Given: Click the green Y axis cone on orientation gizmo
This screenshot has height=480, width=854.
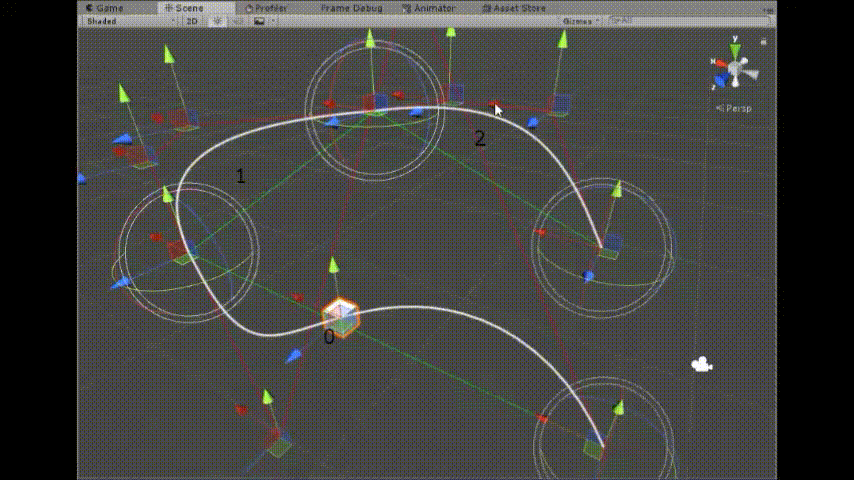Looking at the screenshot, I should click(735, 52).
